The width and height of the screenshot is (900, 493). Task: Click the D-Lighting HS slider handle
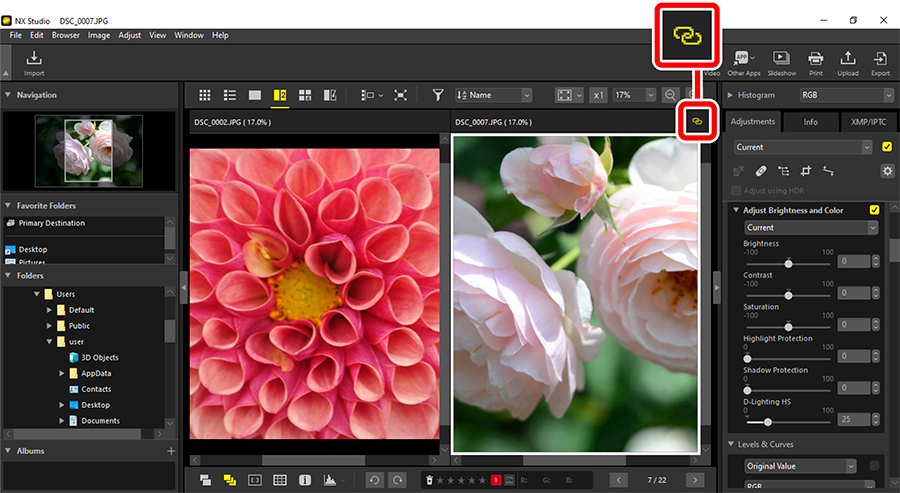767,422
